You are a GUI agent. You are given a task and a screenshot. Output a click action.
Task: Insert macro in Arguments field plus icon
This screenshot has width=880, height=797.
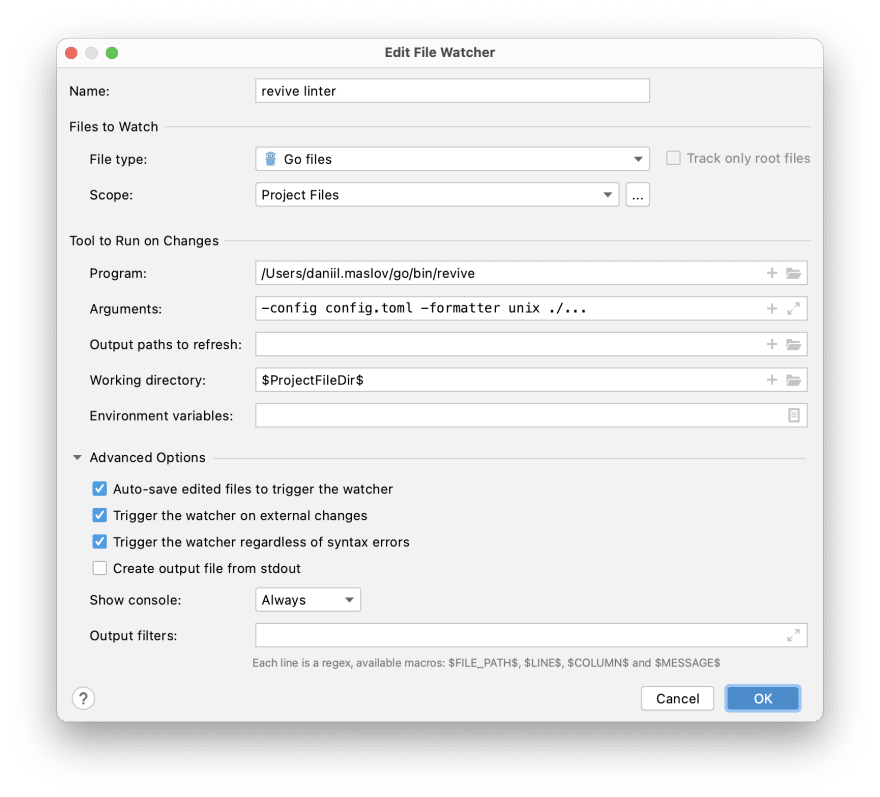[x=772, y=308]
